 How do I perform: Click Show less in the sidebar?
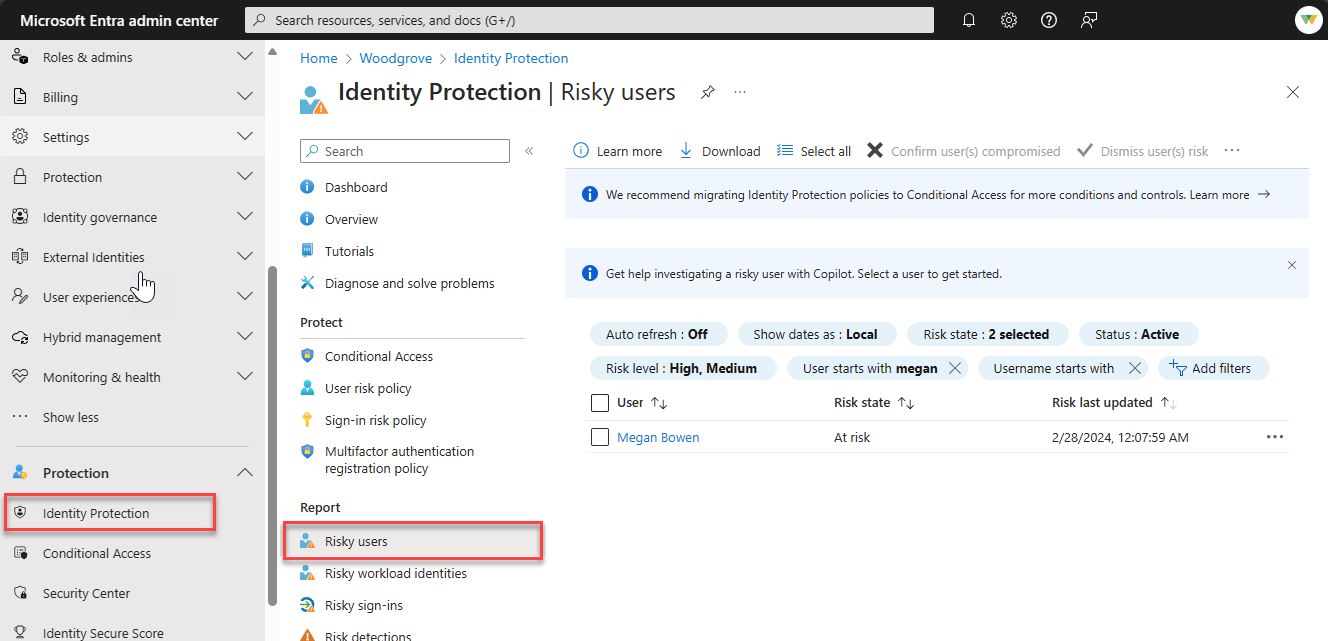click(x=71, y=417)
